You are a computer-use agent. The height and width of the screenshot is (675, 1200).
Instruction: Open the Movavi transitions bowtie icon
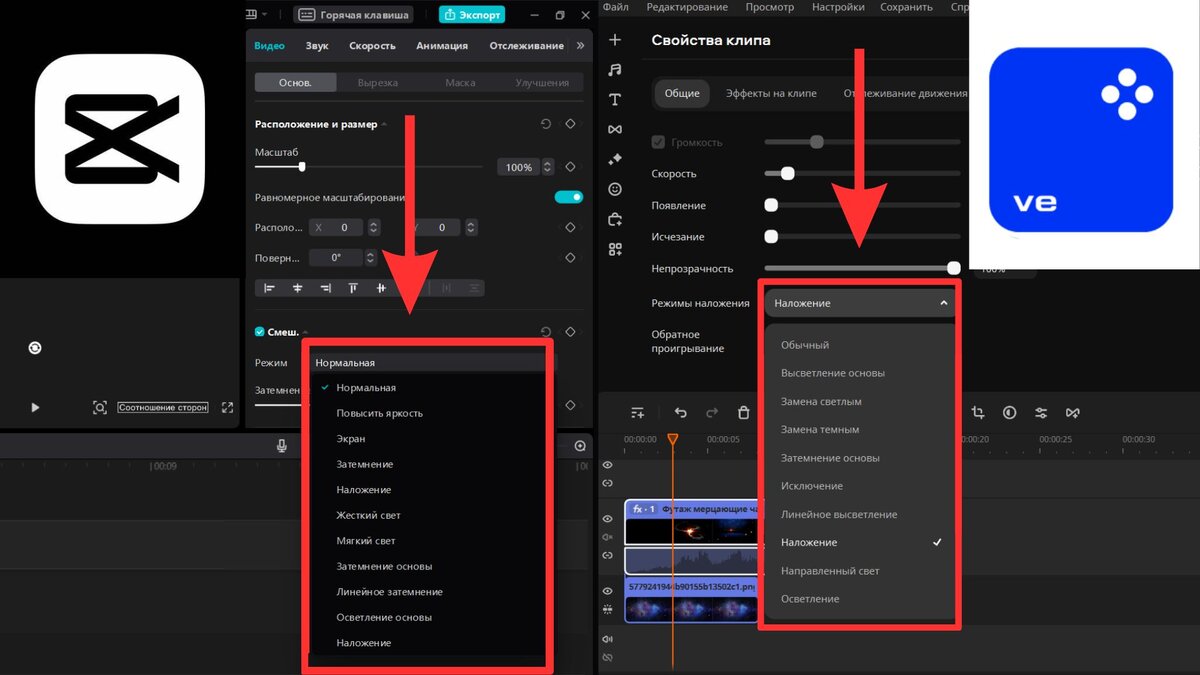(615, 129)
